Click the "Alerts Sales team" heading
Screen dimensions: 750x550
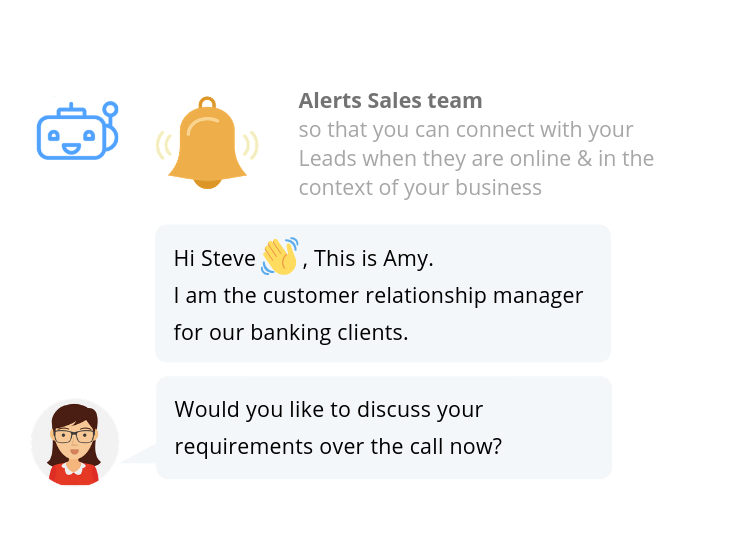click(x=390, y=101)
